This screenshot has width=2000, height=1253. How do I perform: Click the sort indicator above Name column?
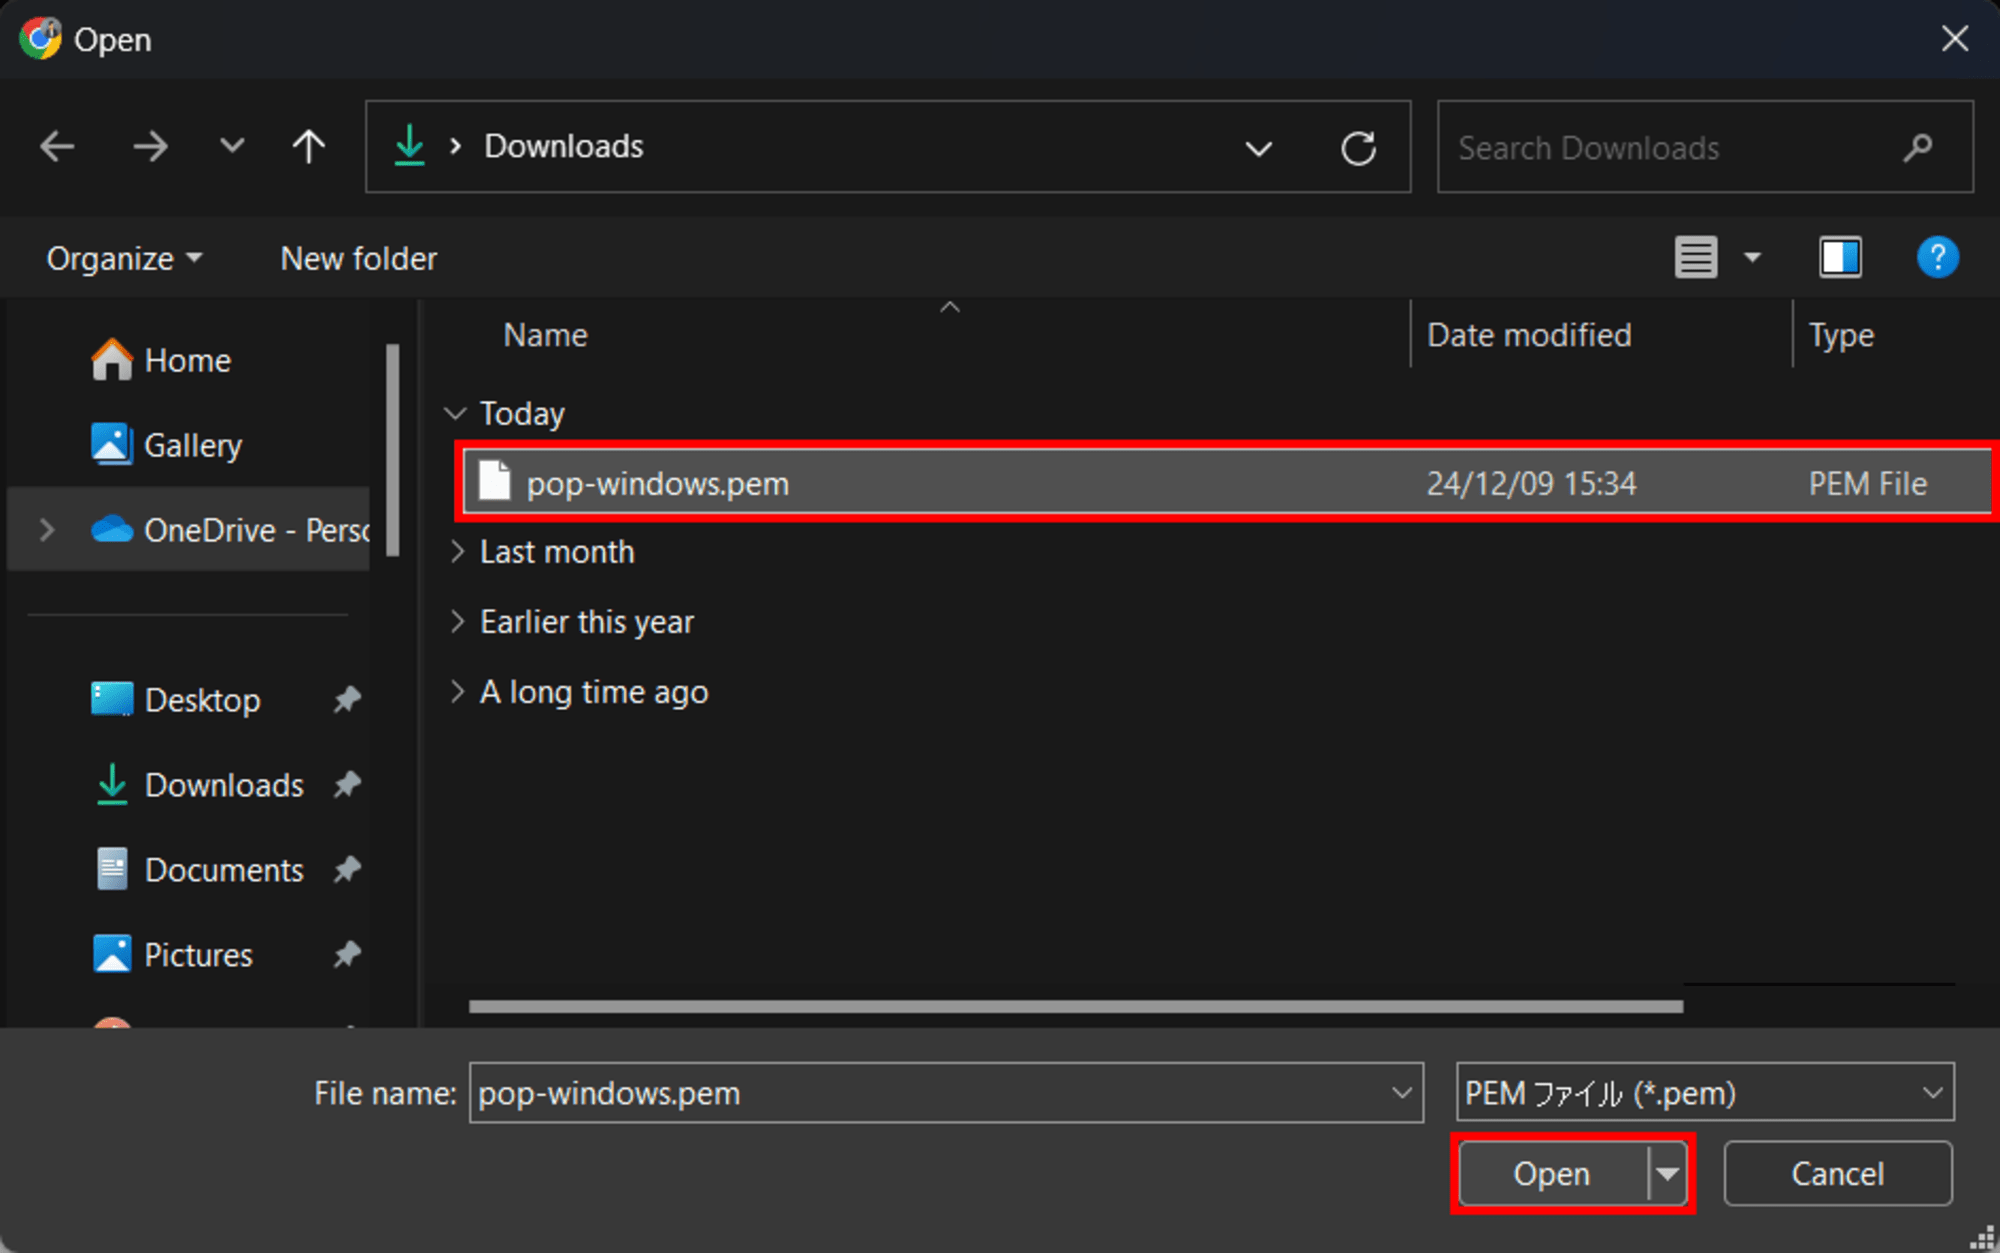pos(950,307)
